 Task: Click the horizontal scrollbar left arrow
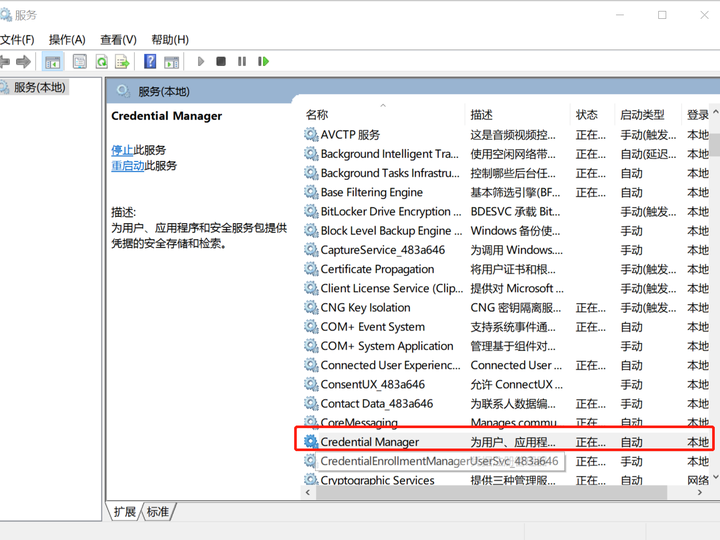(x=308, y=492)
